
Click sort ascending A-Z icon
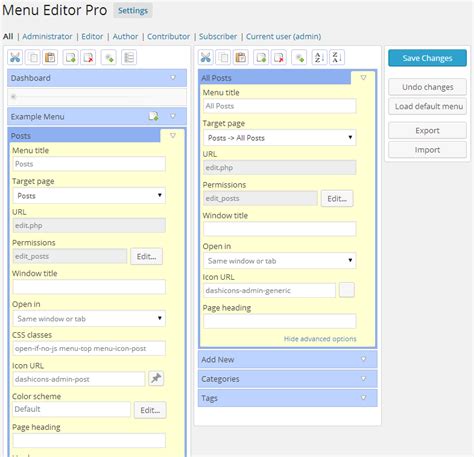[319, 58]
